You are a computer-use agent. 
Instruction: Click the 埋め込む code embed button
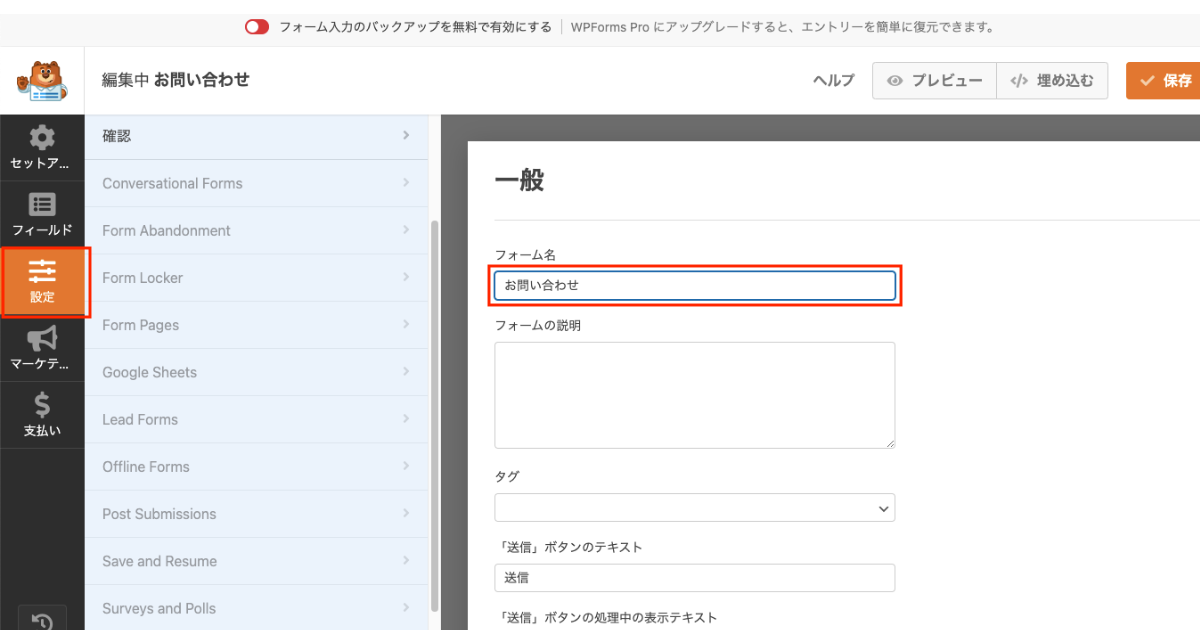(x=1052, y=81)
